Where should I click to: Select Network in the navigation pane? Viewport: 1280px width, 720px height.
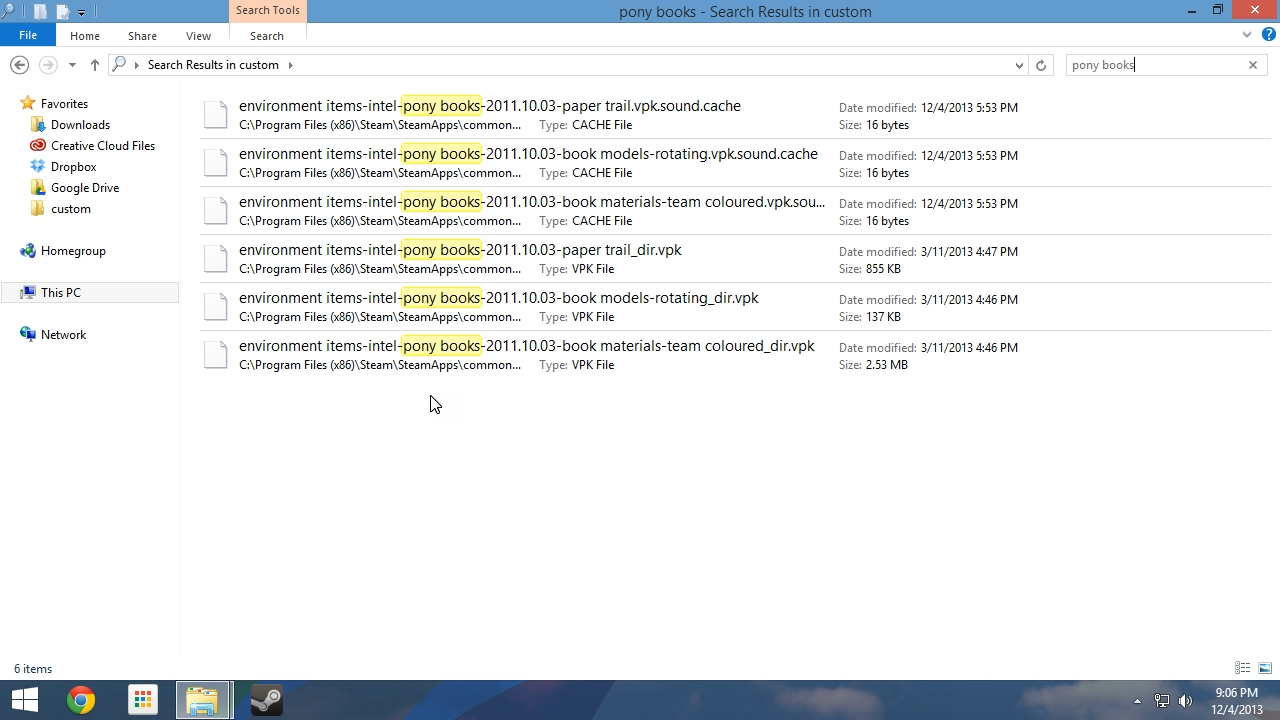63,335
